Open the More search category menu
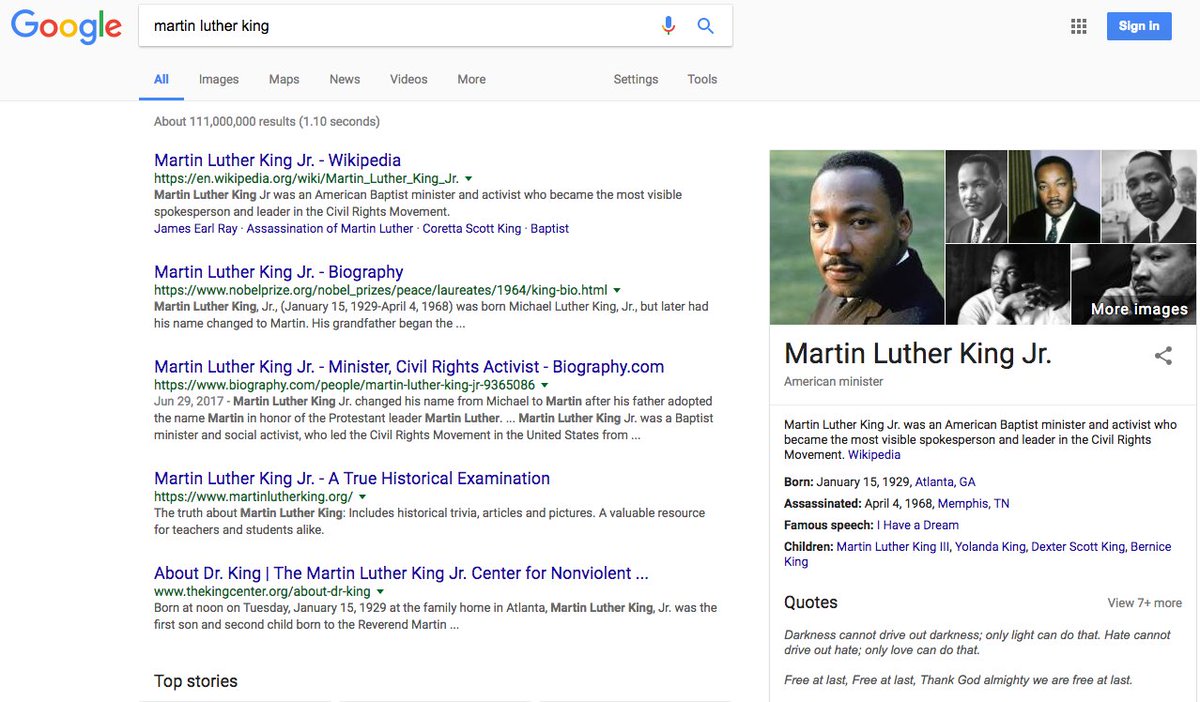Image resolution: width=1200 pixels, height=702 pixels. coord(471,79)
